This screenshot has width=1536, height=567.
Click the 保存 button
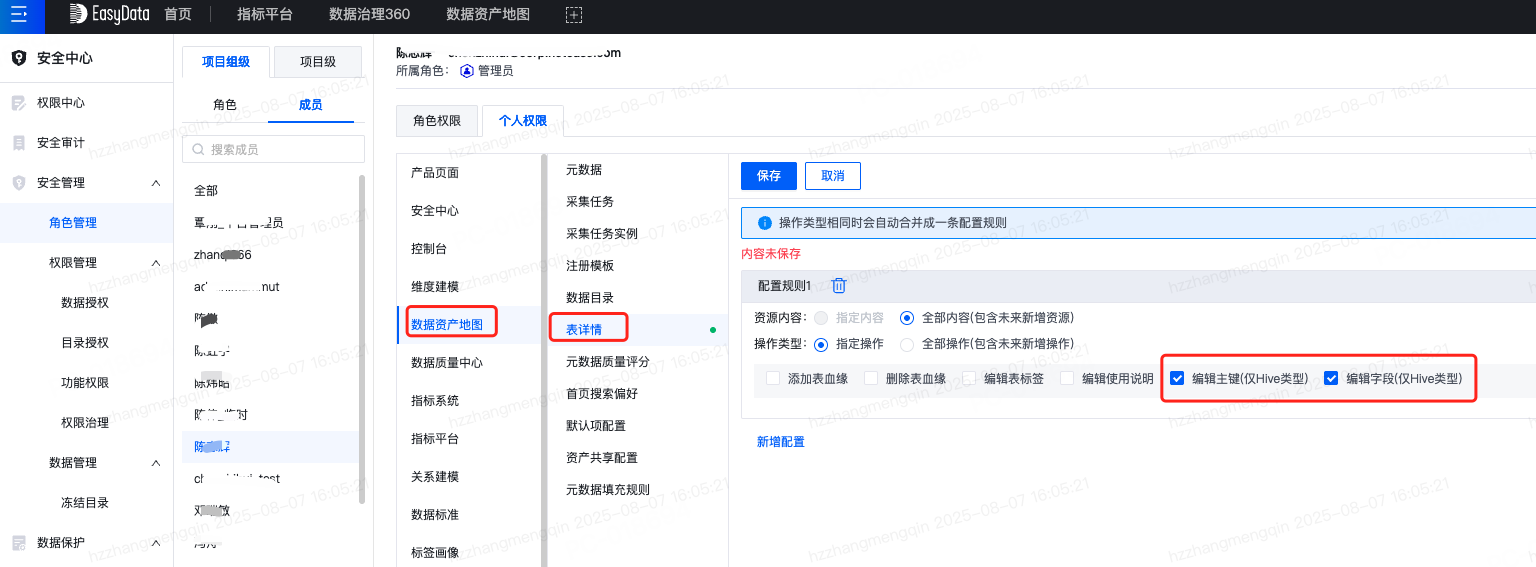[x=768, y=175]
